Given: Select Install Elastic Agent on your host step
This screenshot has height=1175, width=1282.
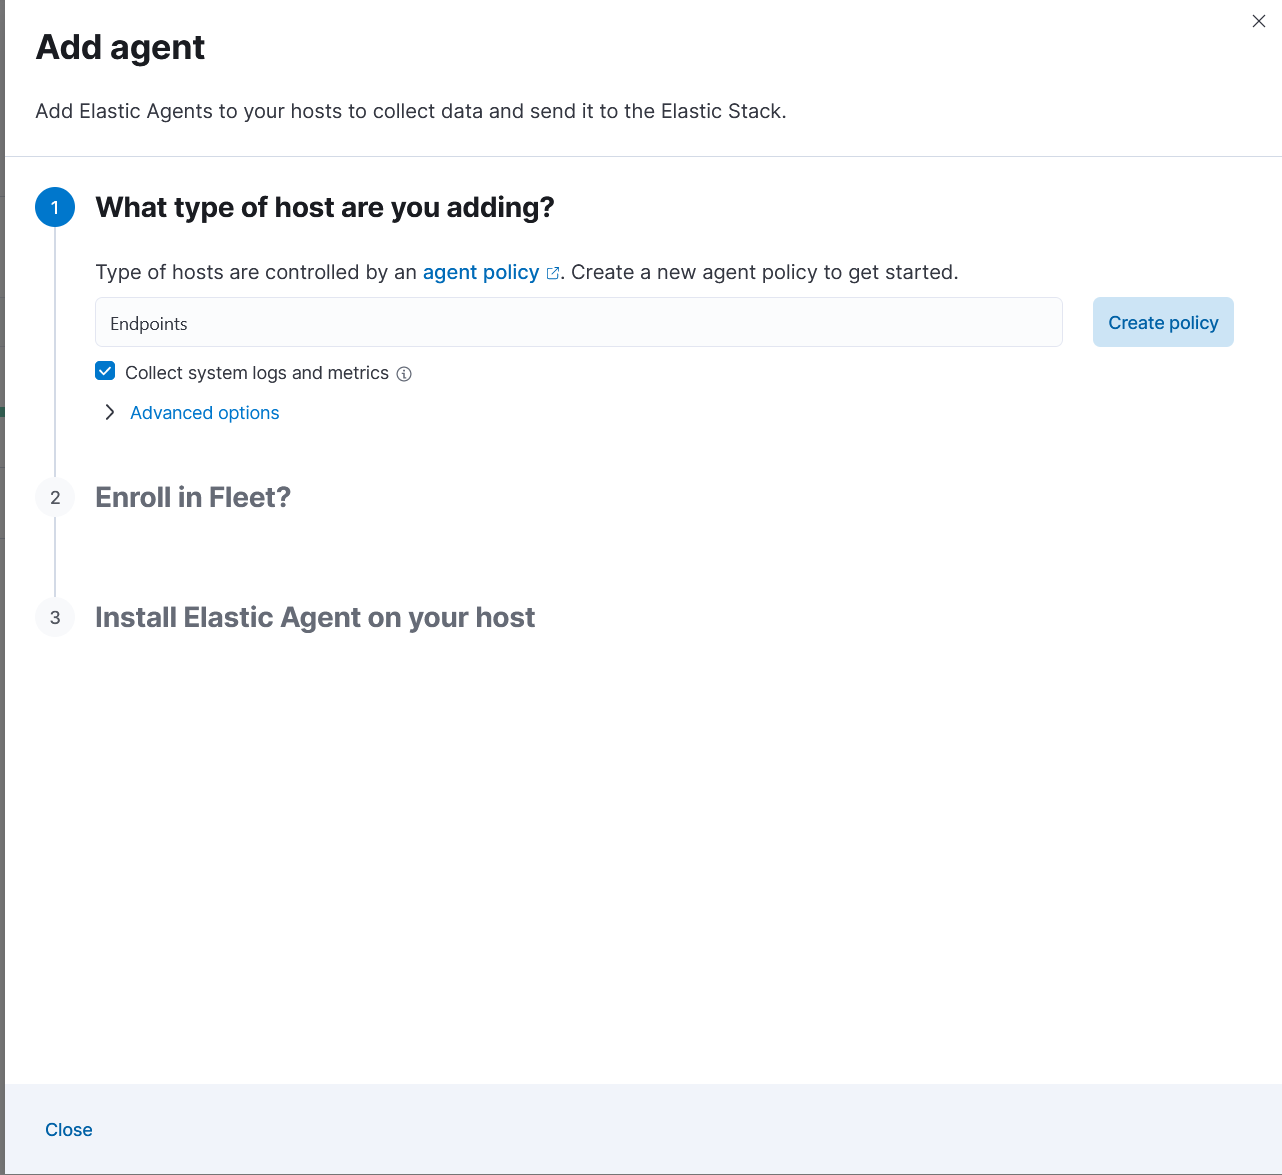Looking at the screenshot, I should pyautogui.click(x=315, y=617).
